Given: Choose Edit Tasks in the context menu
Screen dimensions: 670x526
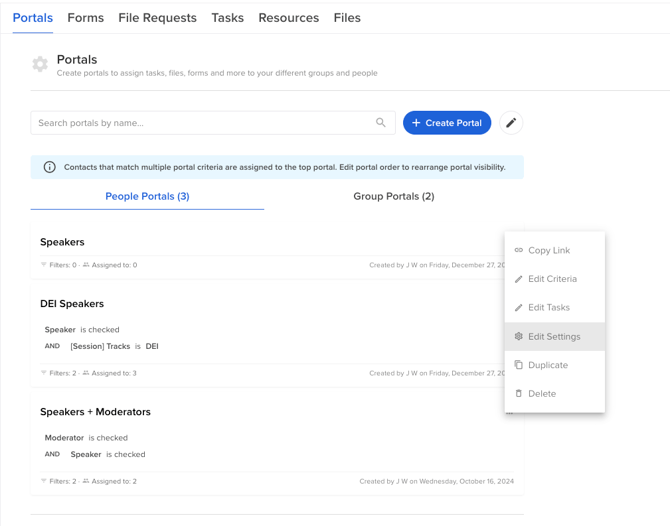Looking at the screenshot, I should (x=548, y=308).
